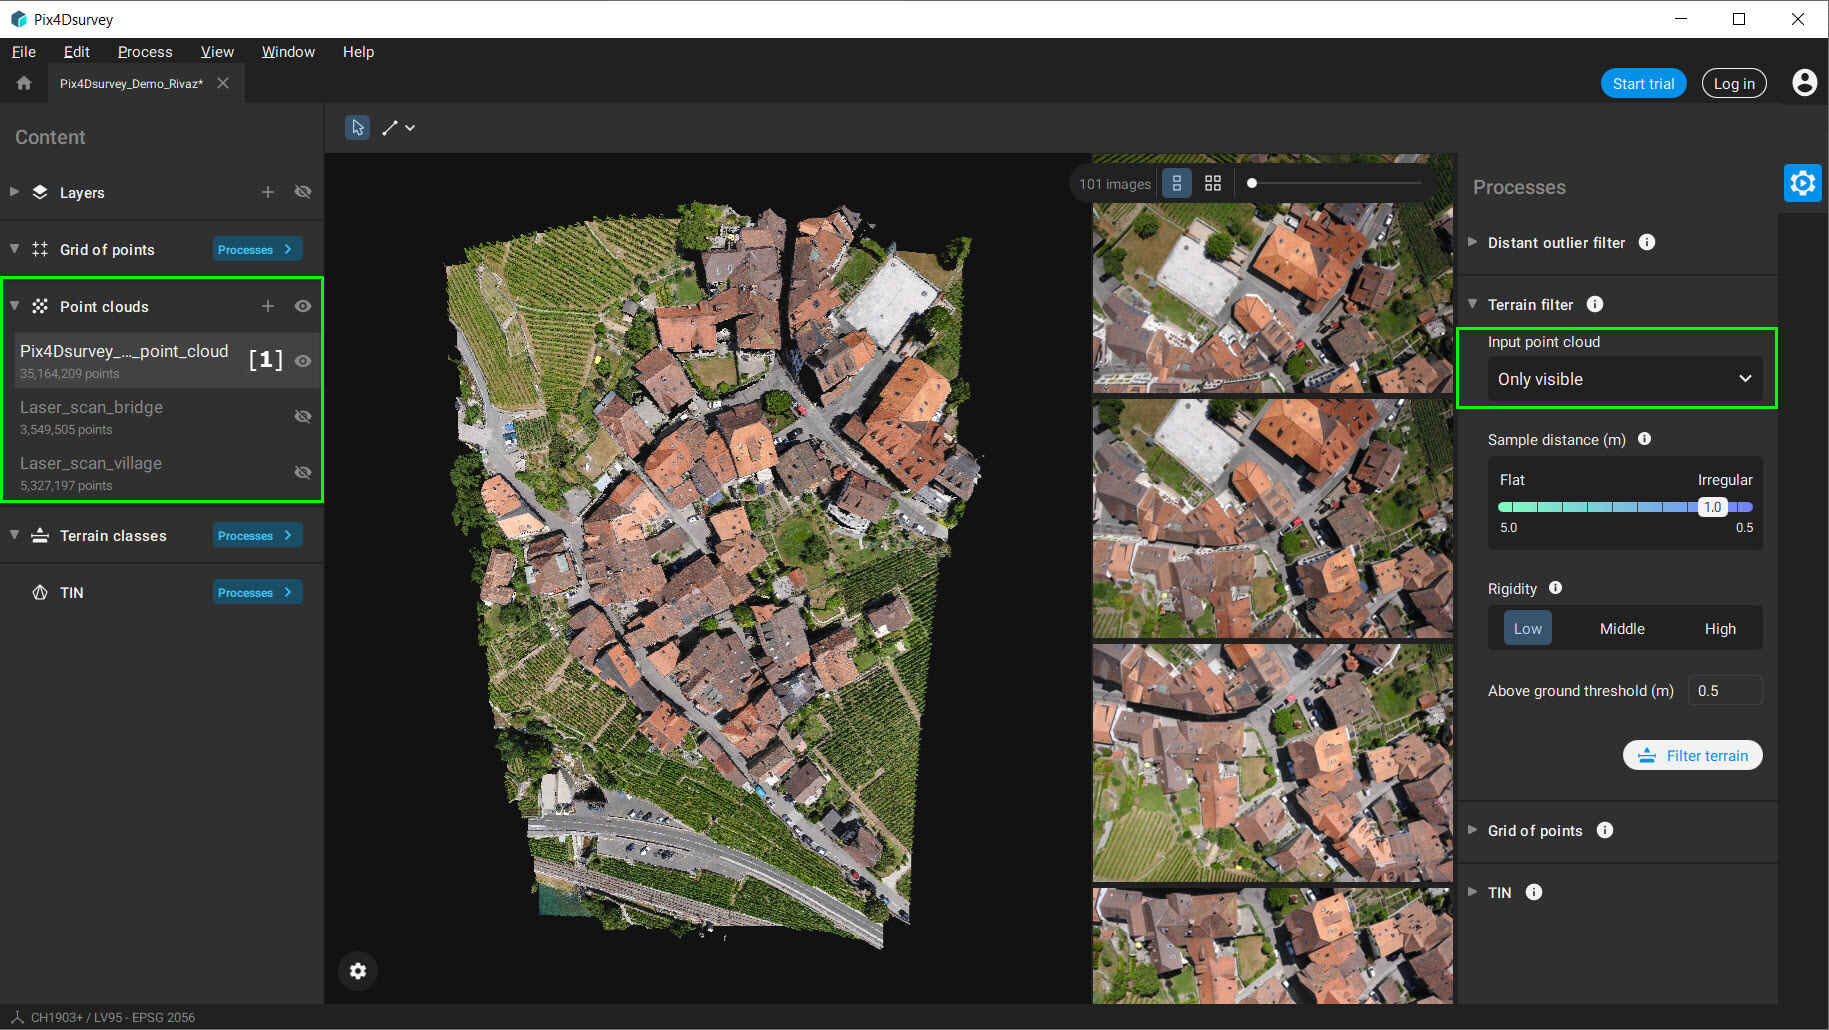Click the Grid of points icon

(x=40, y=249)
